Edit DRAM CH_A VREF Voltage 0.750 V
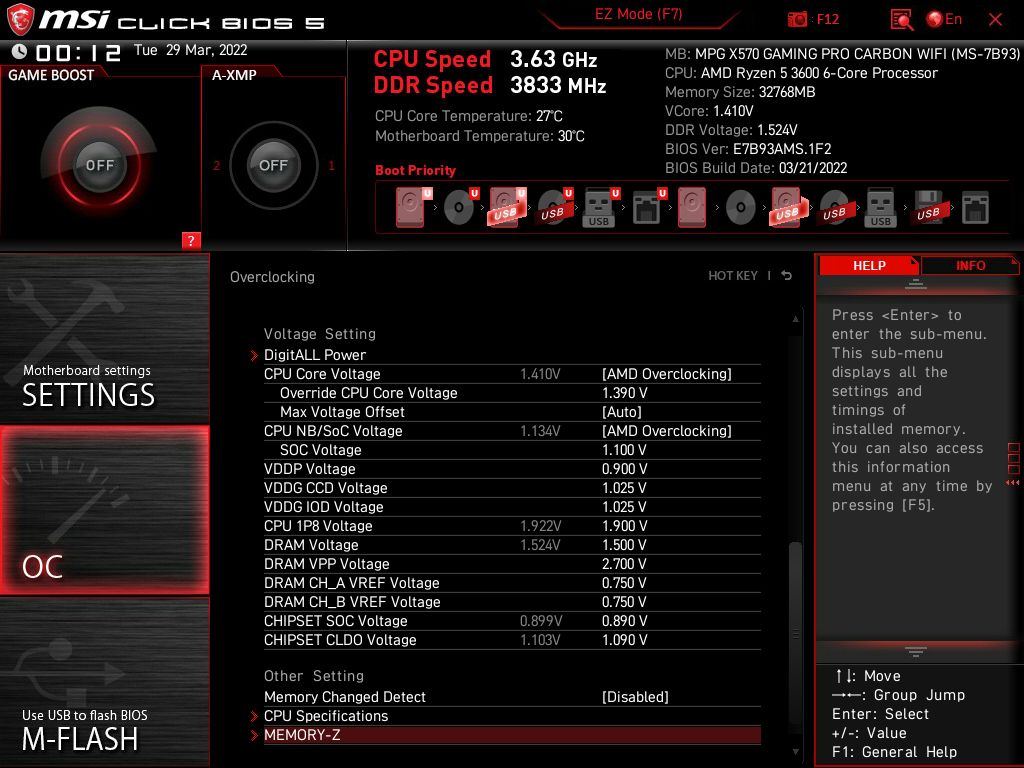 [x=624, y=582]
